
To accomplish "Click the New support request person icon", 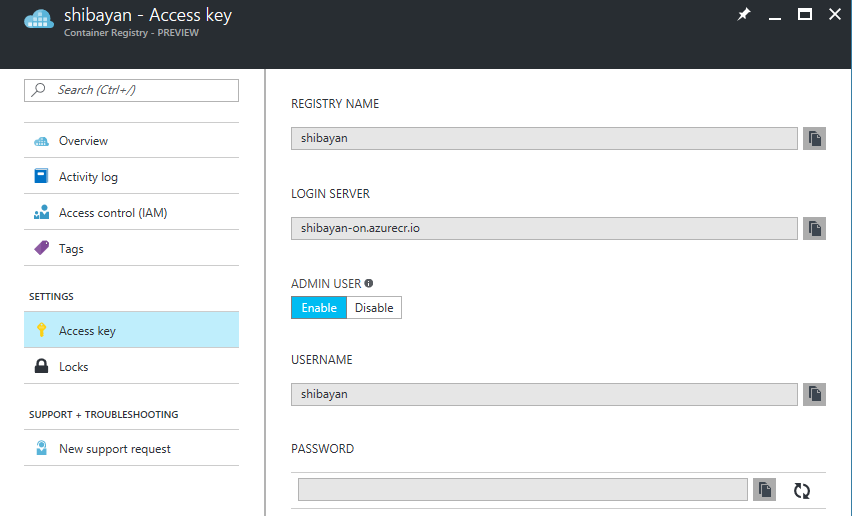I will click(41, 448).
